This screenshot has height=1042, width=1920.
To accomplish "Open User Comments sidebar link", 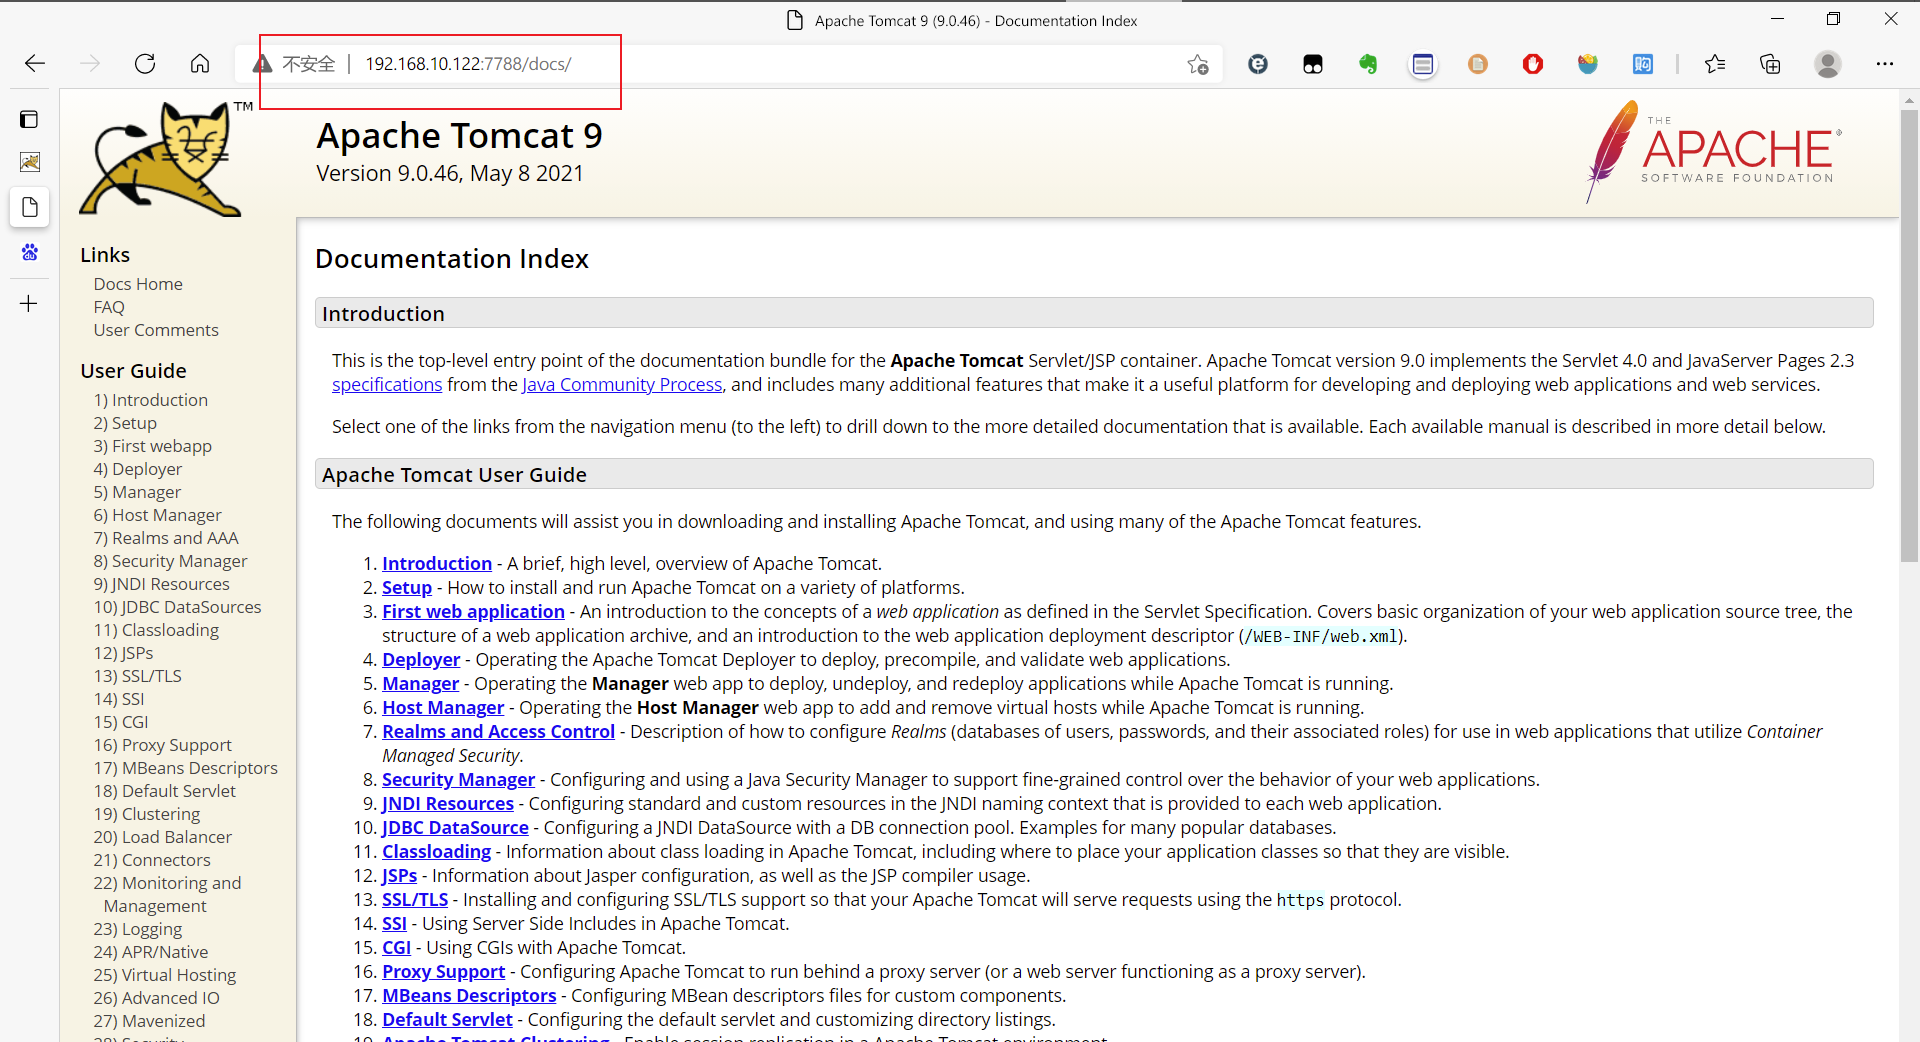I will coord(156,330).
